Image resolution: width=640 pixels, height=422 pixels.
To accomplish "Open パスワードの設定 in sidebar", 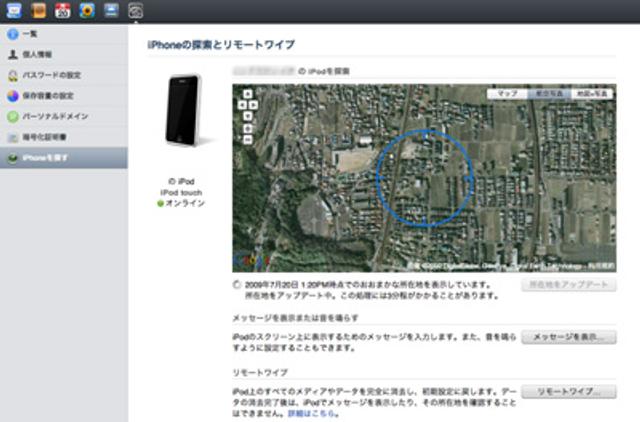I will click(64, 75).
